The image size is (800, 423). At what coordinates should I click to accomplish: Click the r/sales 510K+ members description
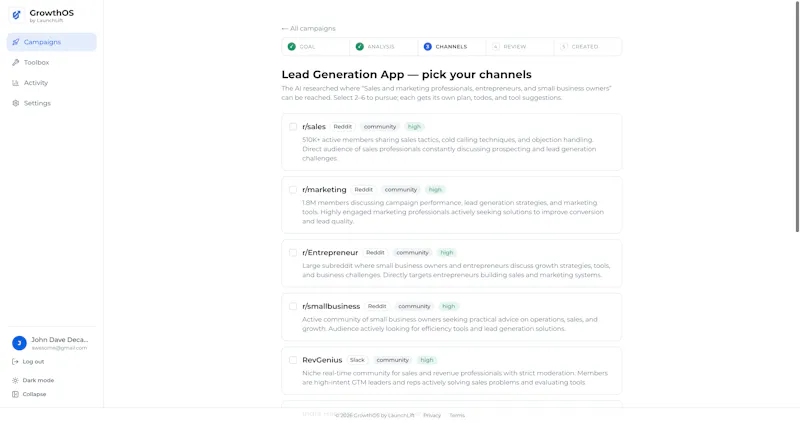[449, 149]
